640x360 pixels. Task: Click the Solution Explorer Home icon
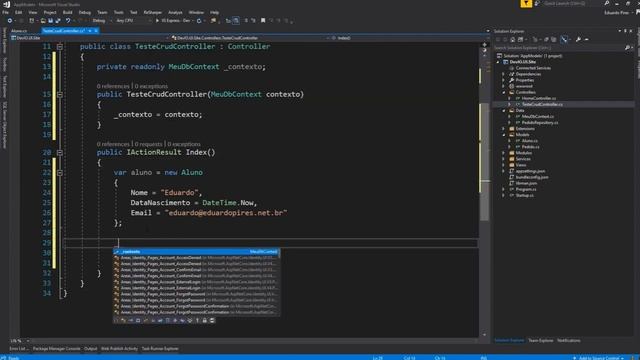[x=513, y=40]
